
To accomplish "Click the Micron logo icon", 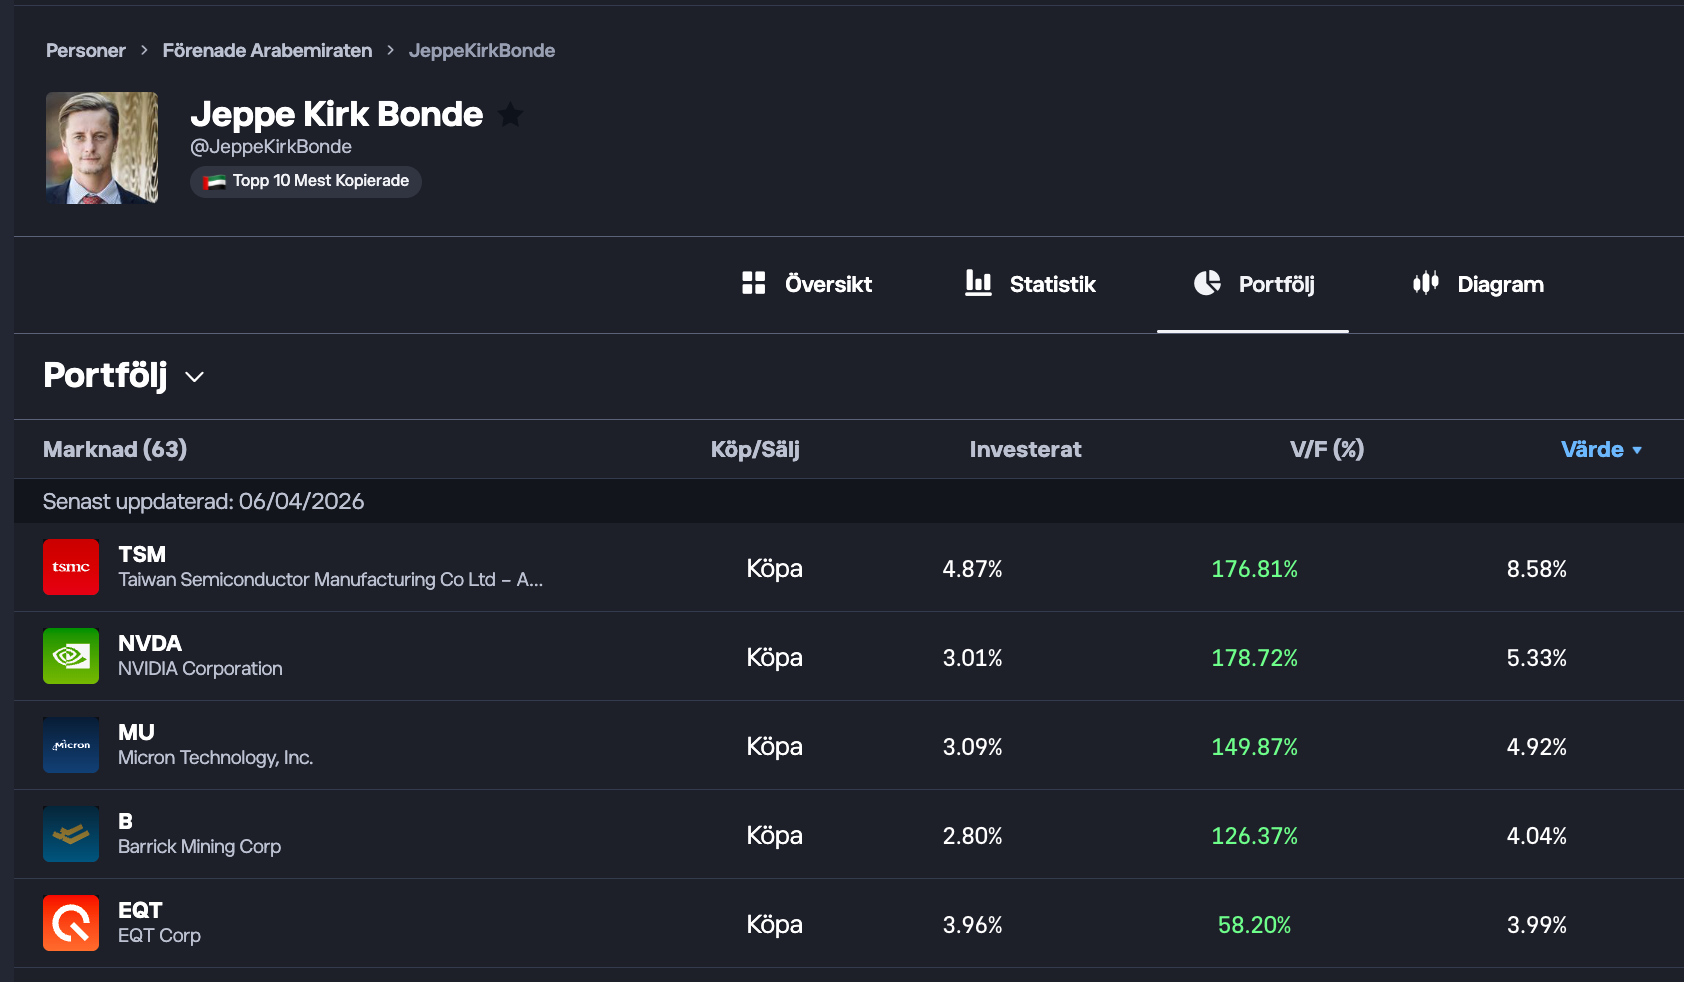I will click(71, 745).
